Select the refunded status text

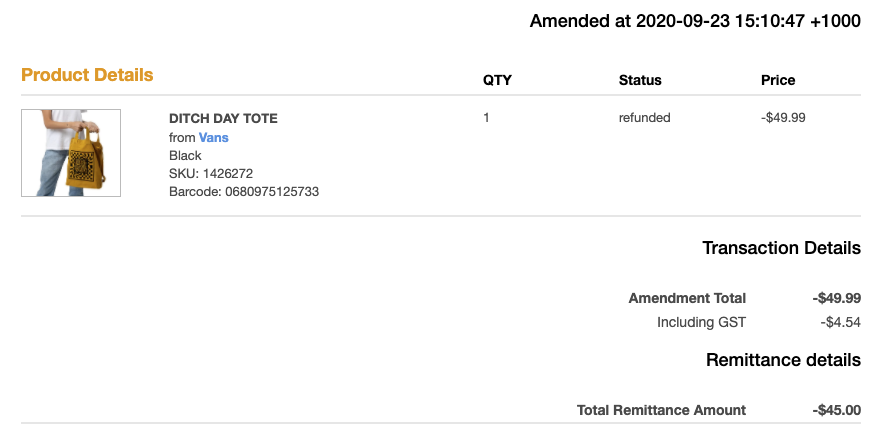pyautogui.click(x=644, y=117)
